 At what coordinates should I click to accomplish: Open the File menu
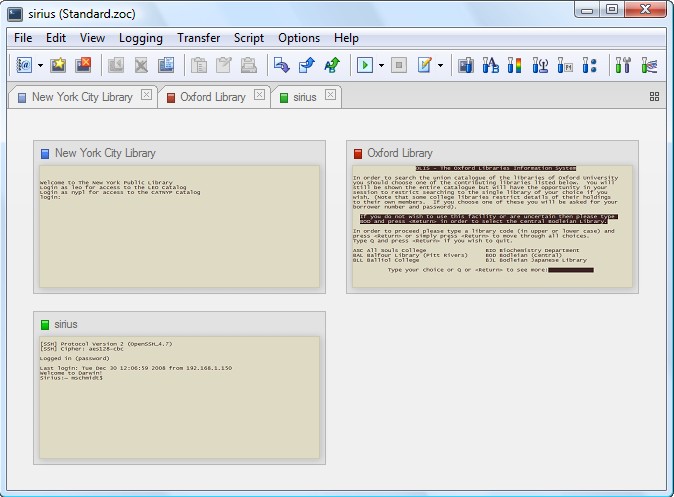pyautogui.click(x=23, y=38)
